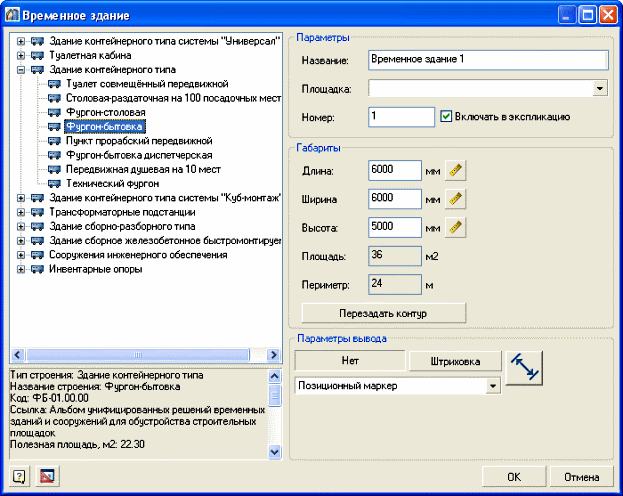Viewport: 623px width, 496px height.
Task: Click the red image icon beside help button
Action: (47, 476)
